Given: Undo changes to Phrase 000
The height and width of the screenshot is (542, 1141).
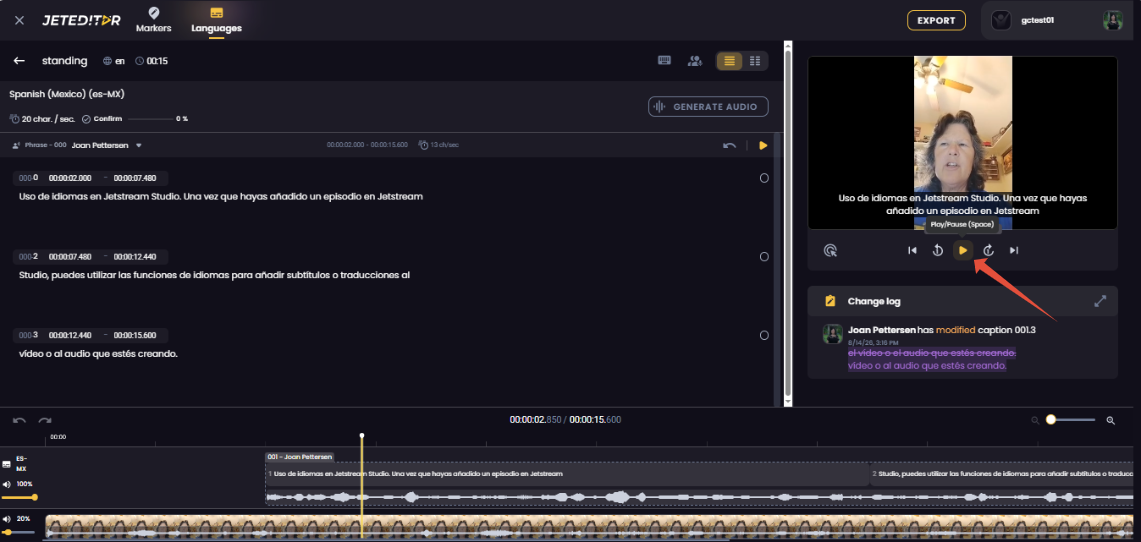Looking at the screenshot, I should [729, 146].
